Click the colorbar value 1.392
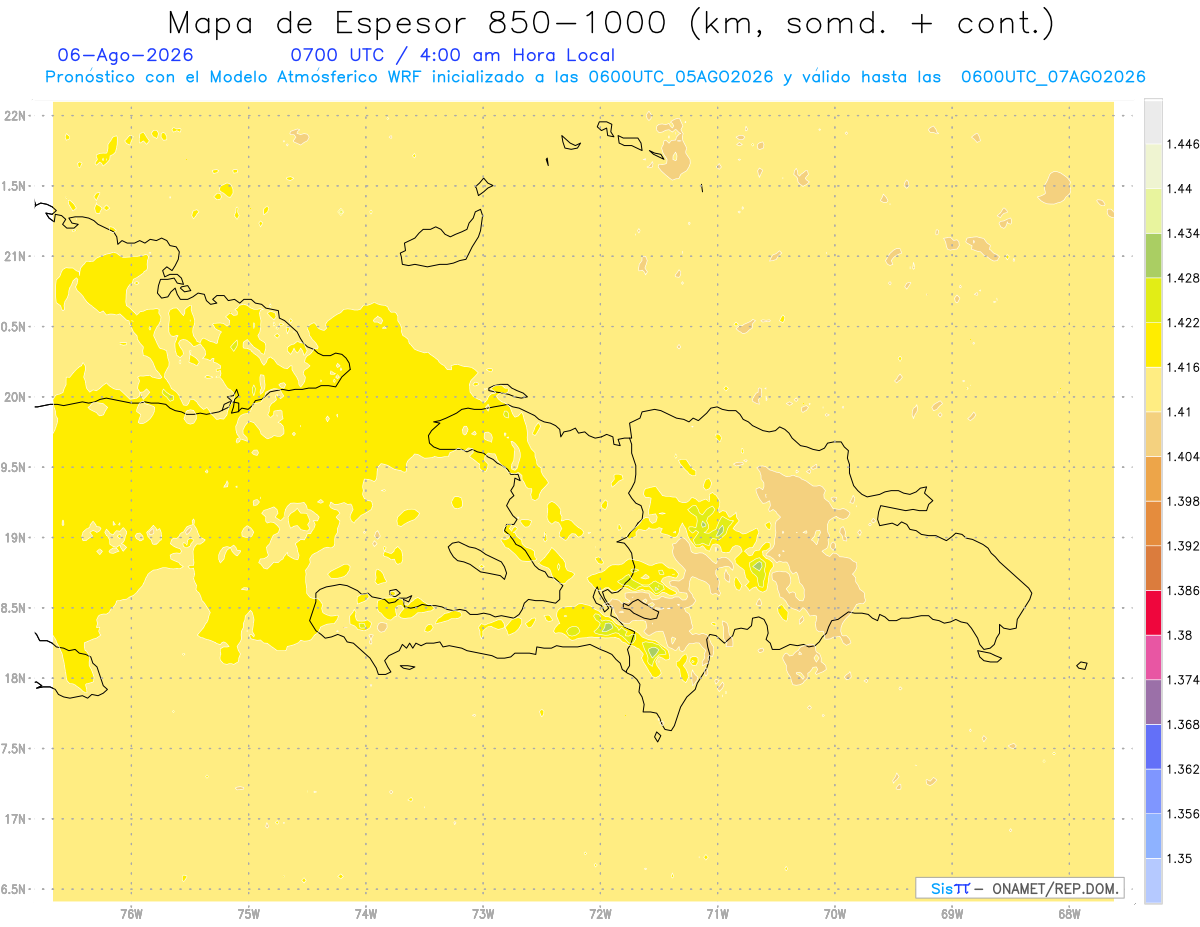 (x=1183, y=546)
